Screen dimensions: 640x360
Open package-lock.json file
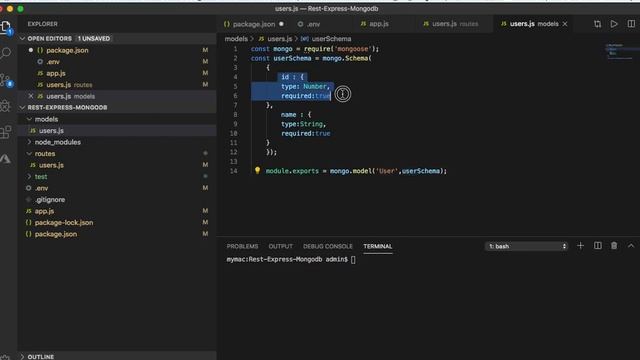117,222
